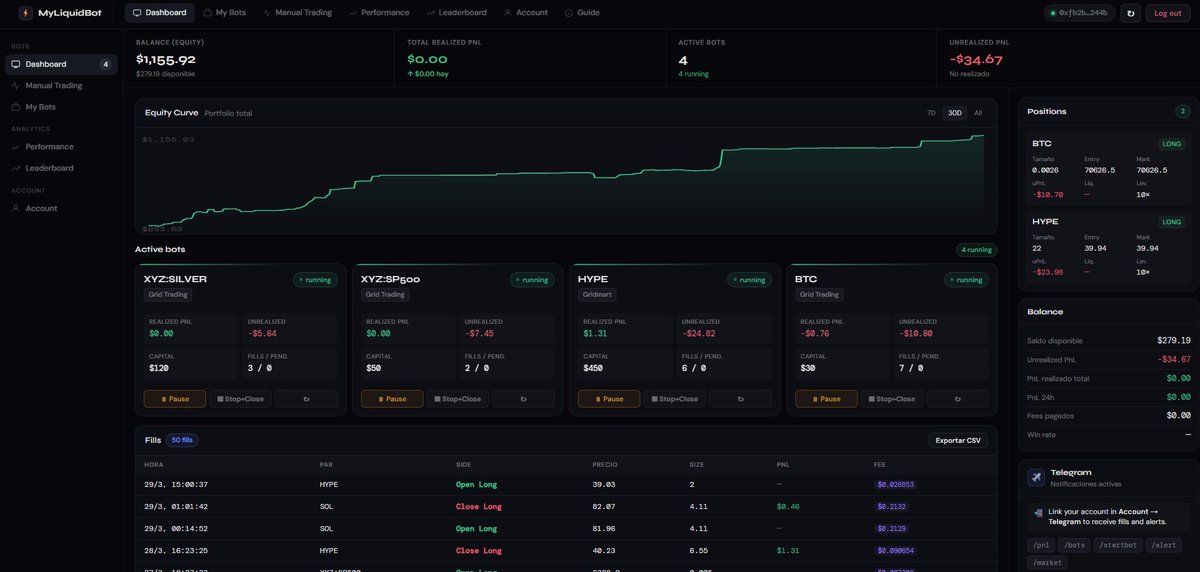Pause the HYPE bot
The height and width of the screenshot is (572, 1200).
tap(609, 399)
